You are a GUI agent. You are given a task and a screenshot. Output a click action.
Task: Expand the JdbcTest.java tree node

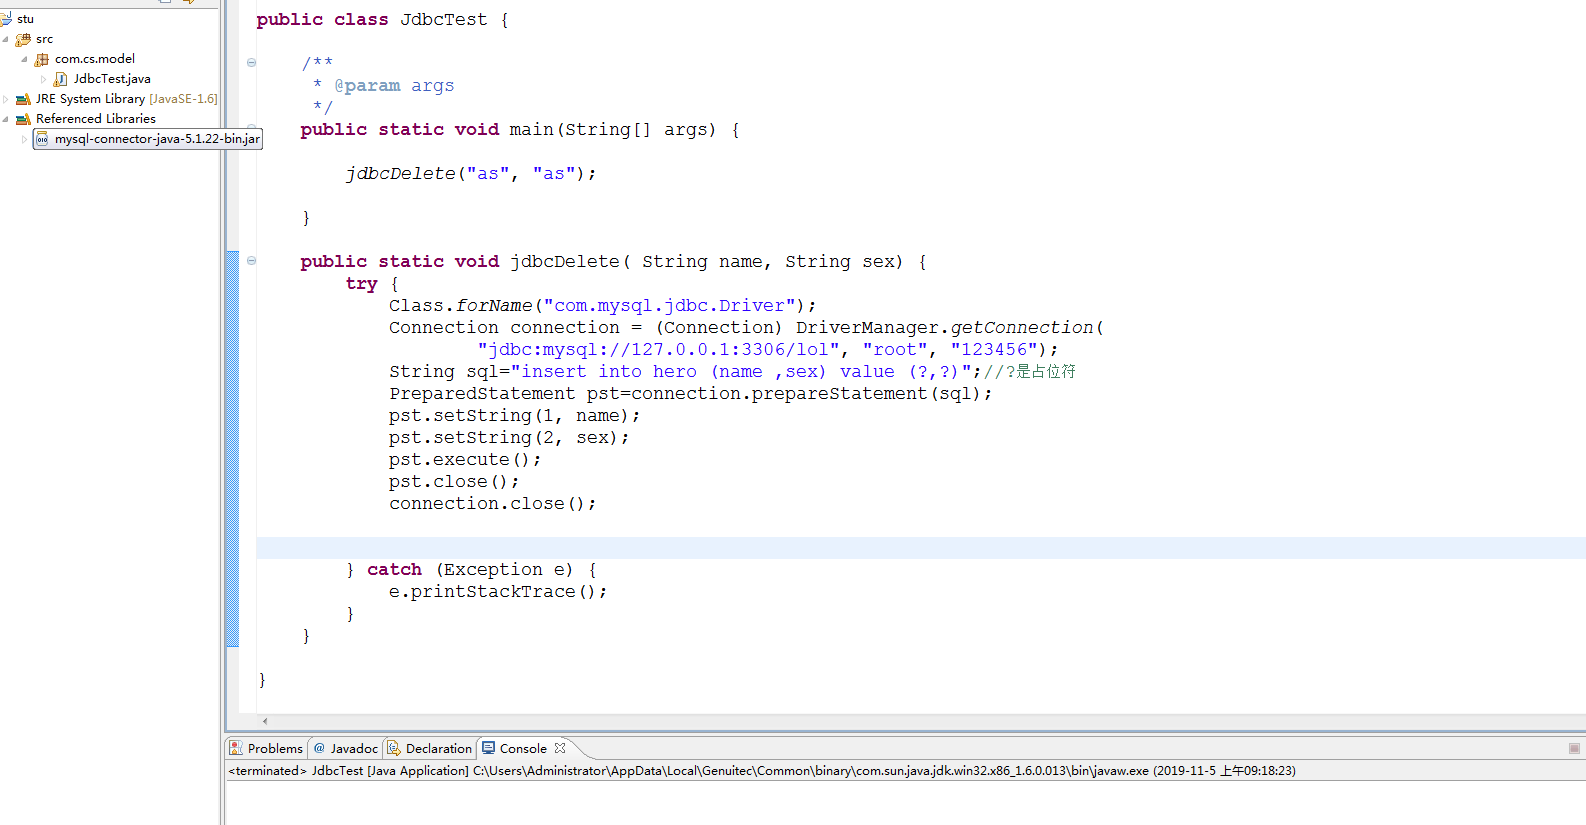pyautogui.click(x=43, y=79)
